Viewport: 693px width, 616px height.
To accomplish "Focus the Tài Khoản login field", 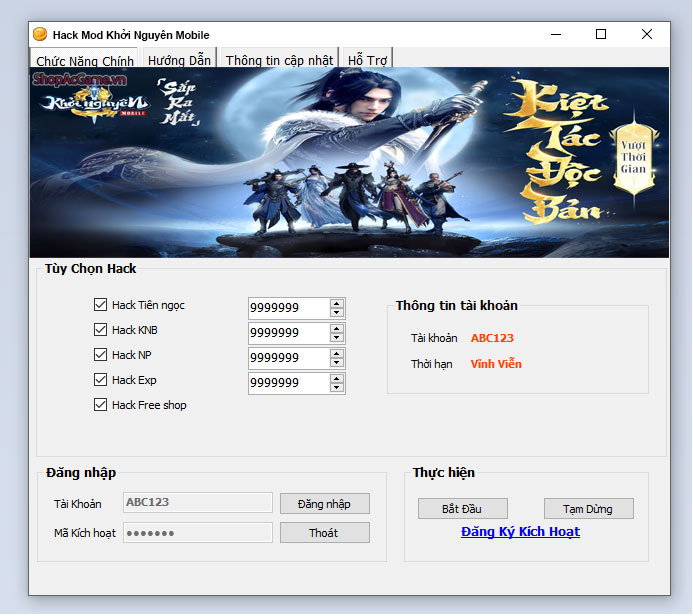I will pyautogui.click(x=198, y=502).
